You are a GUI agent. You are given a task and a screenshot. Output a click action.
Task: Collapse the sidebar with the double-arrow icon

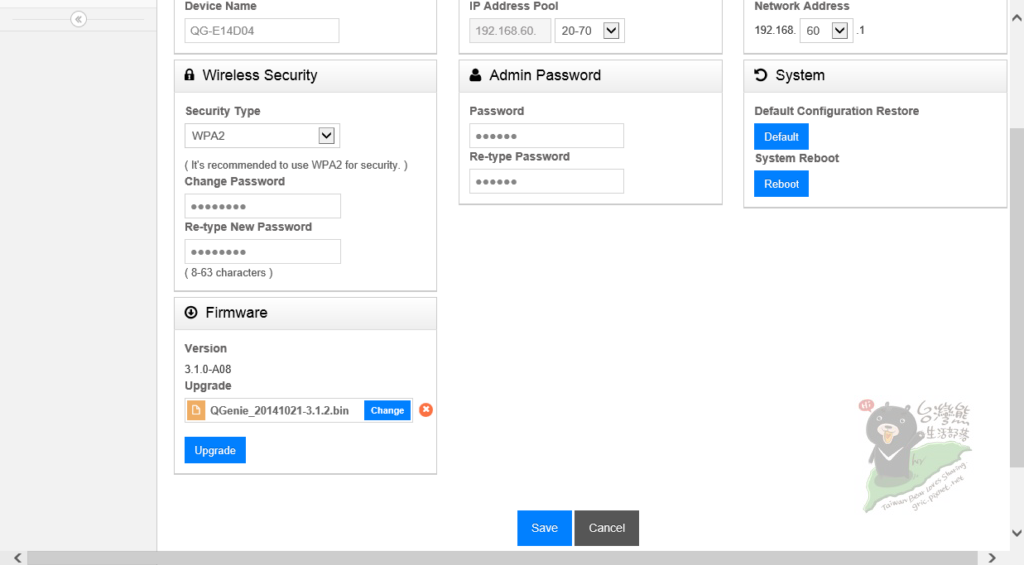tap(78, 19)
